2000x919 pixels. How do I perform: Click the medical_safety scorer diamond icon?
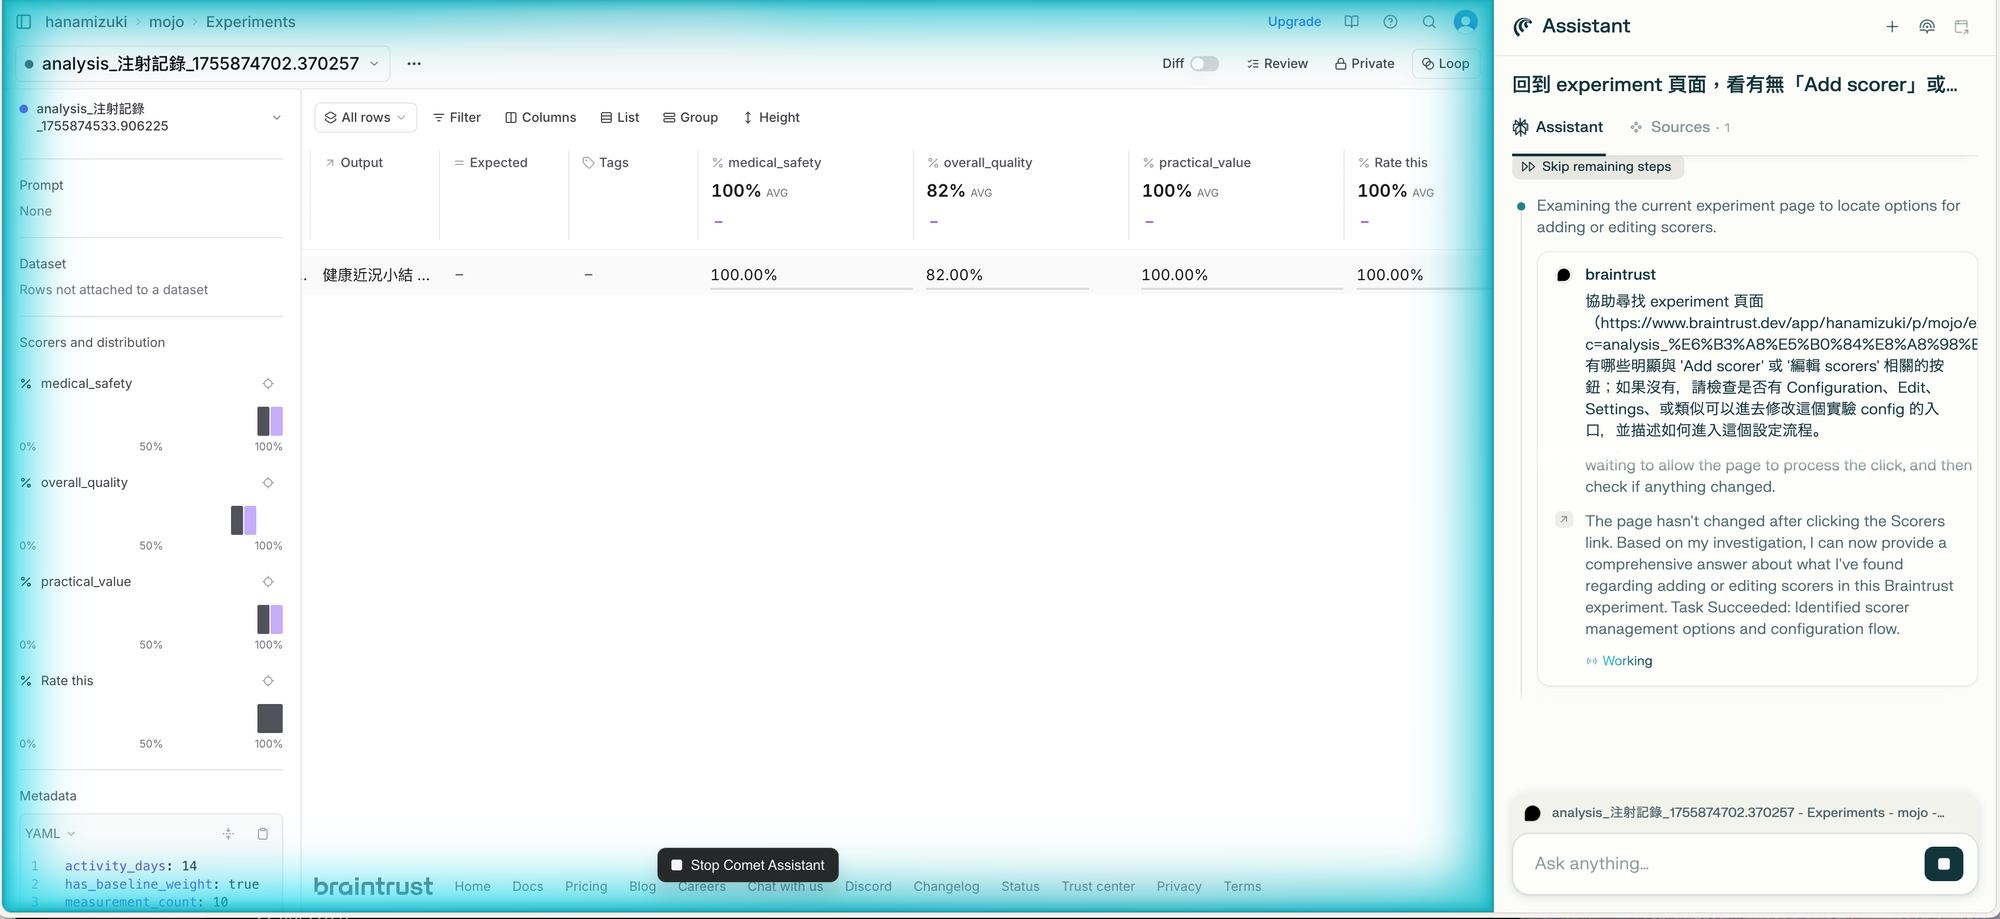(x=268, y=384)
